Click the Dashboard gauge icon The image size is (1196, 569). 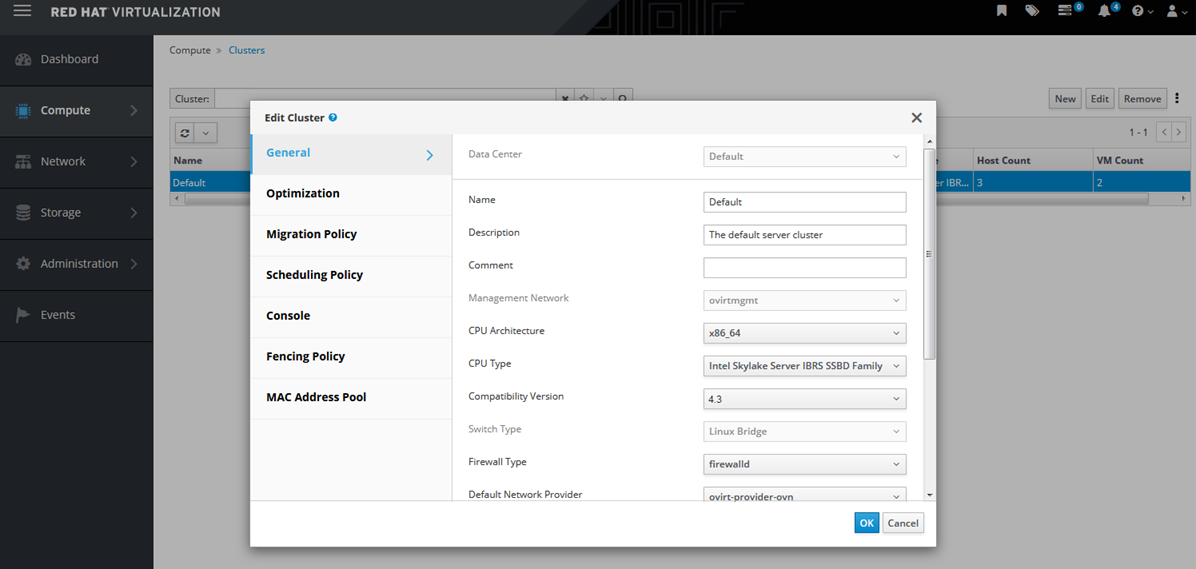[23, 59]
